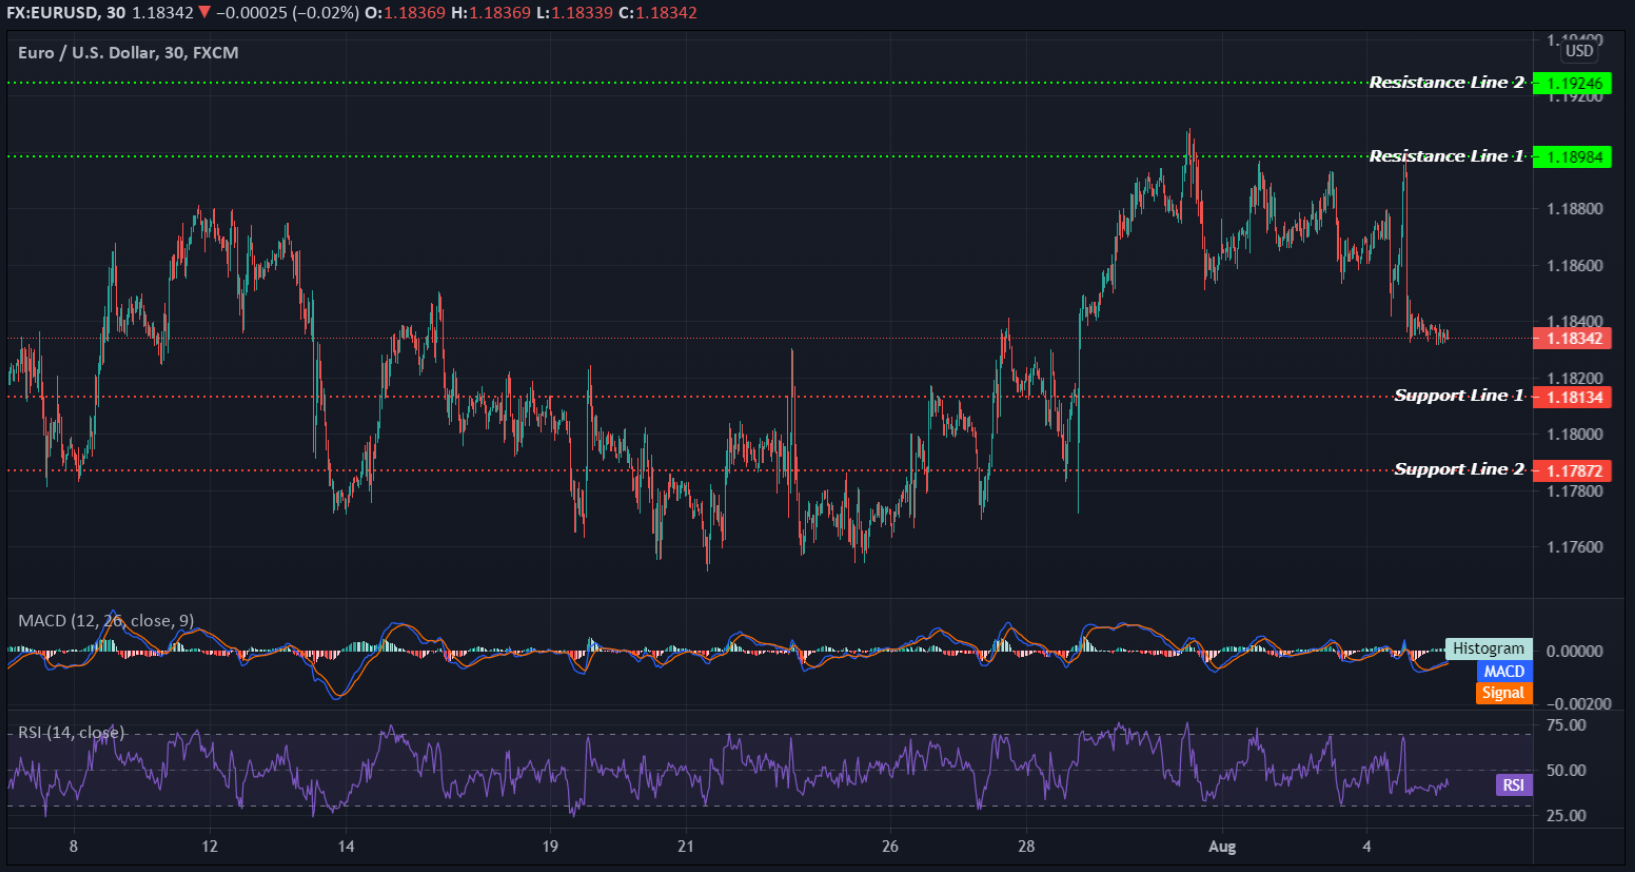Click the 1.17600 price axis level
The height and width of the screenshot is (872, 1635).
pos(1575,547)
